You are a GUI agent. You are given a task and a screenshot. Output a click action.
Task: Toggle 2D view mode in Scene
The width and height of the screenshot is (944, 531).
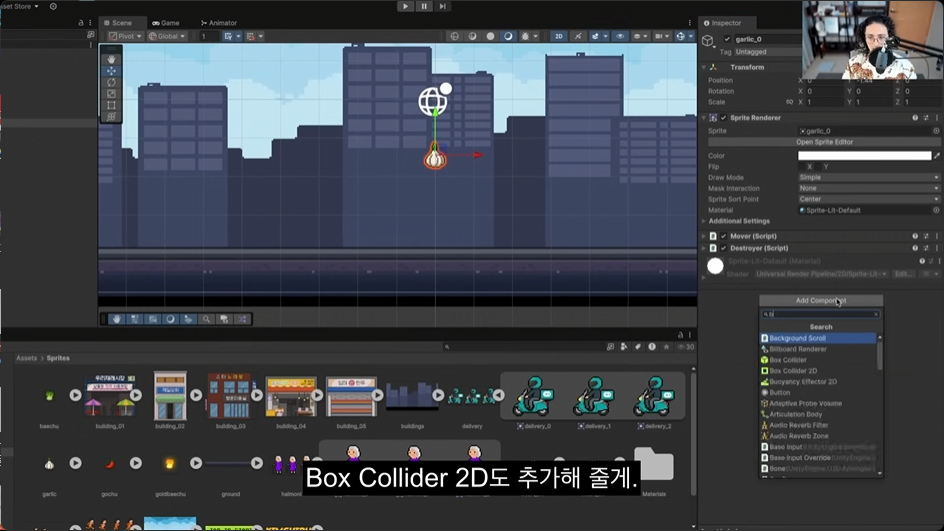(x=559, y=36)
